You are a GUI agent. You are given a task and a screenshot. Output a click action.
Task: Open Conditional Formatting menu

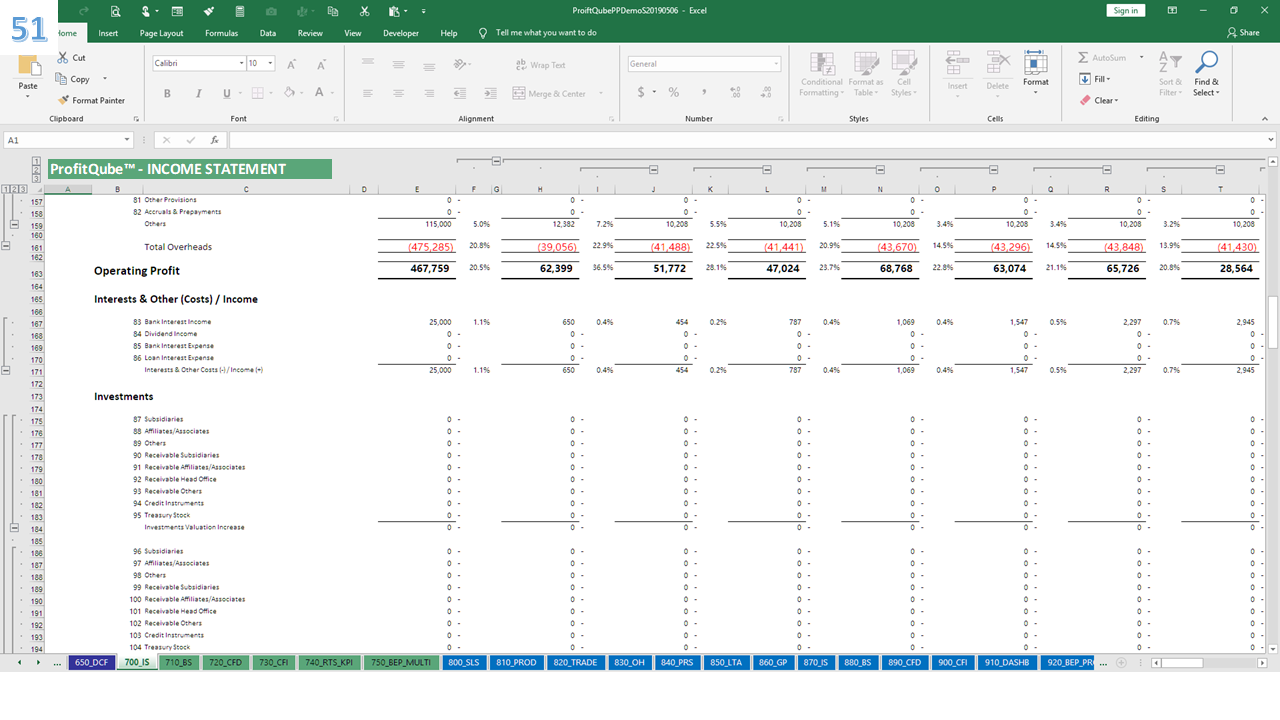[822, 75]
